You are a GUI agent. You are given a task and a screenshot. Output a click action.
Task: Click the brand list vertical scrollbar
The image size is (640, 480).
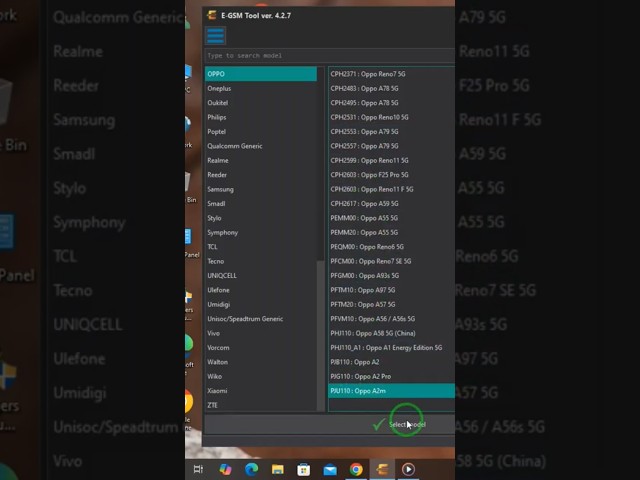click(x=321, y=336)
